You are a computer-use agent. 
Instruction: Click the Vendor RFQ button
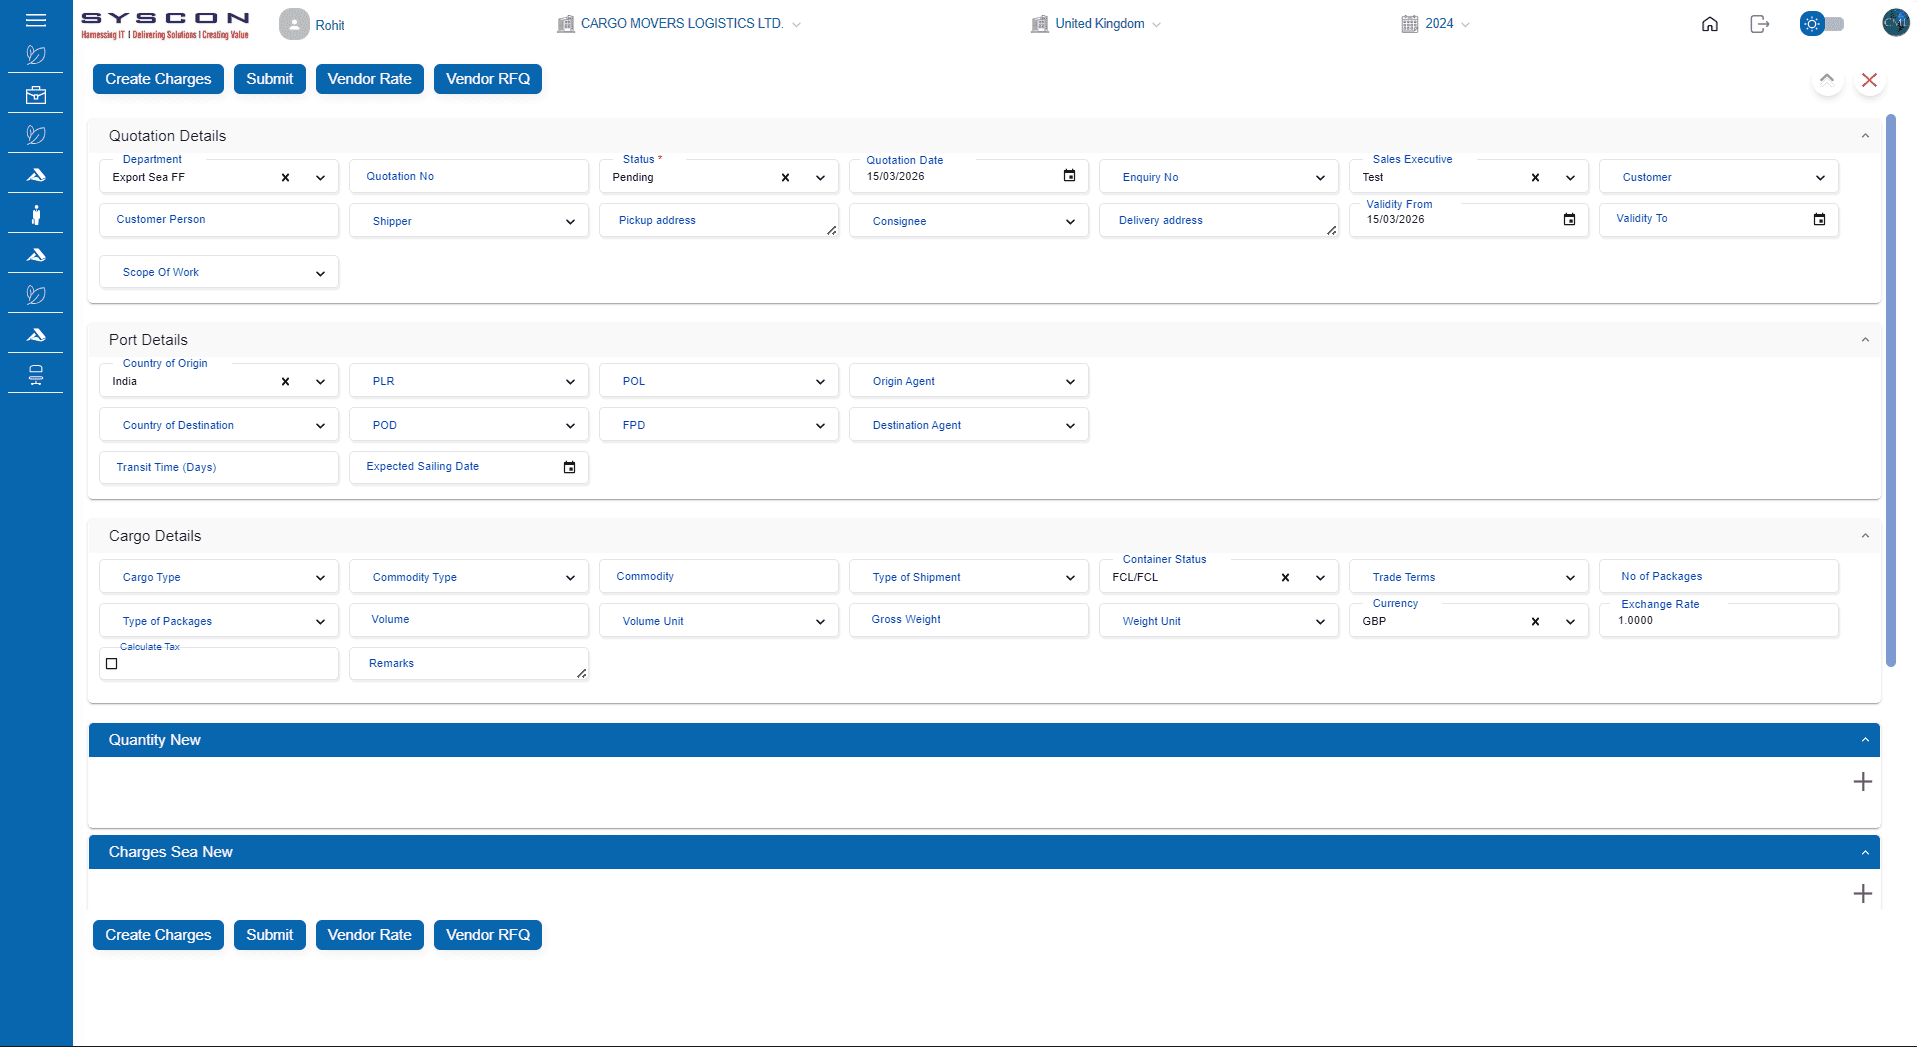pos(487,78)
